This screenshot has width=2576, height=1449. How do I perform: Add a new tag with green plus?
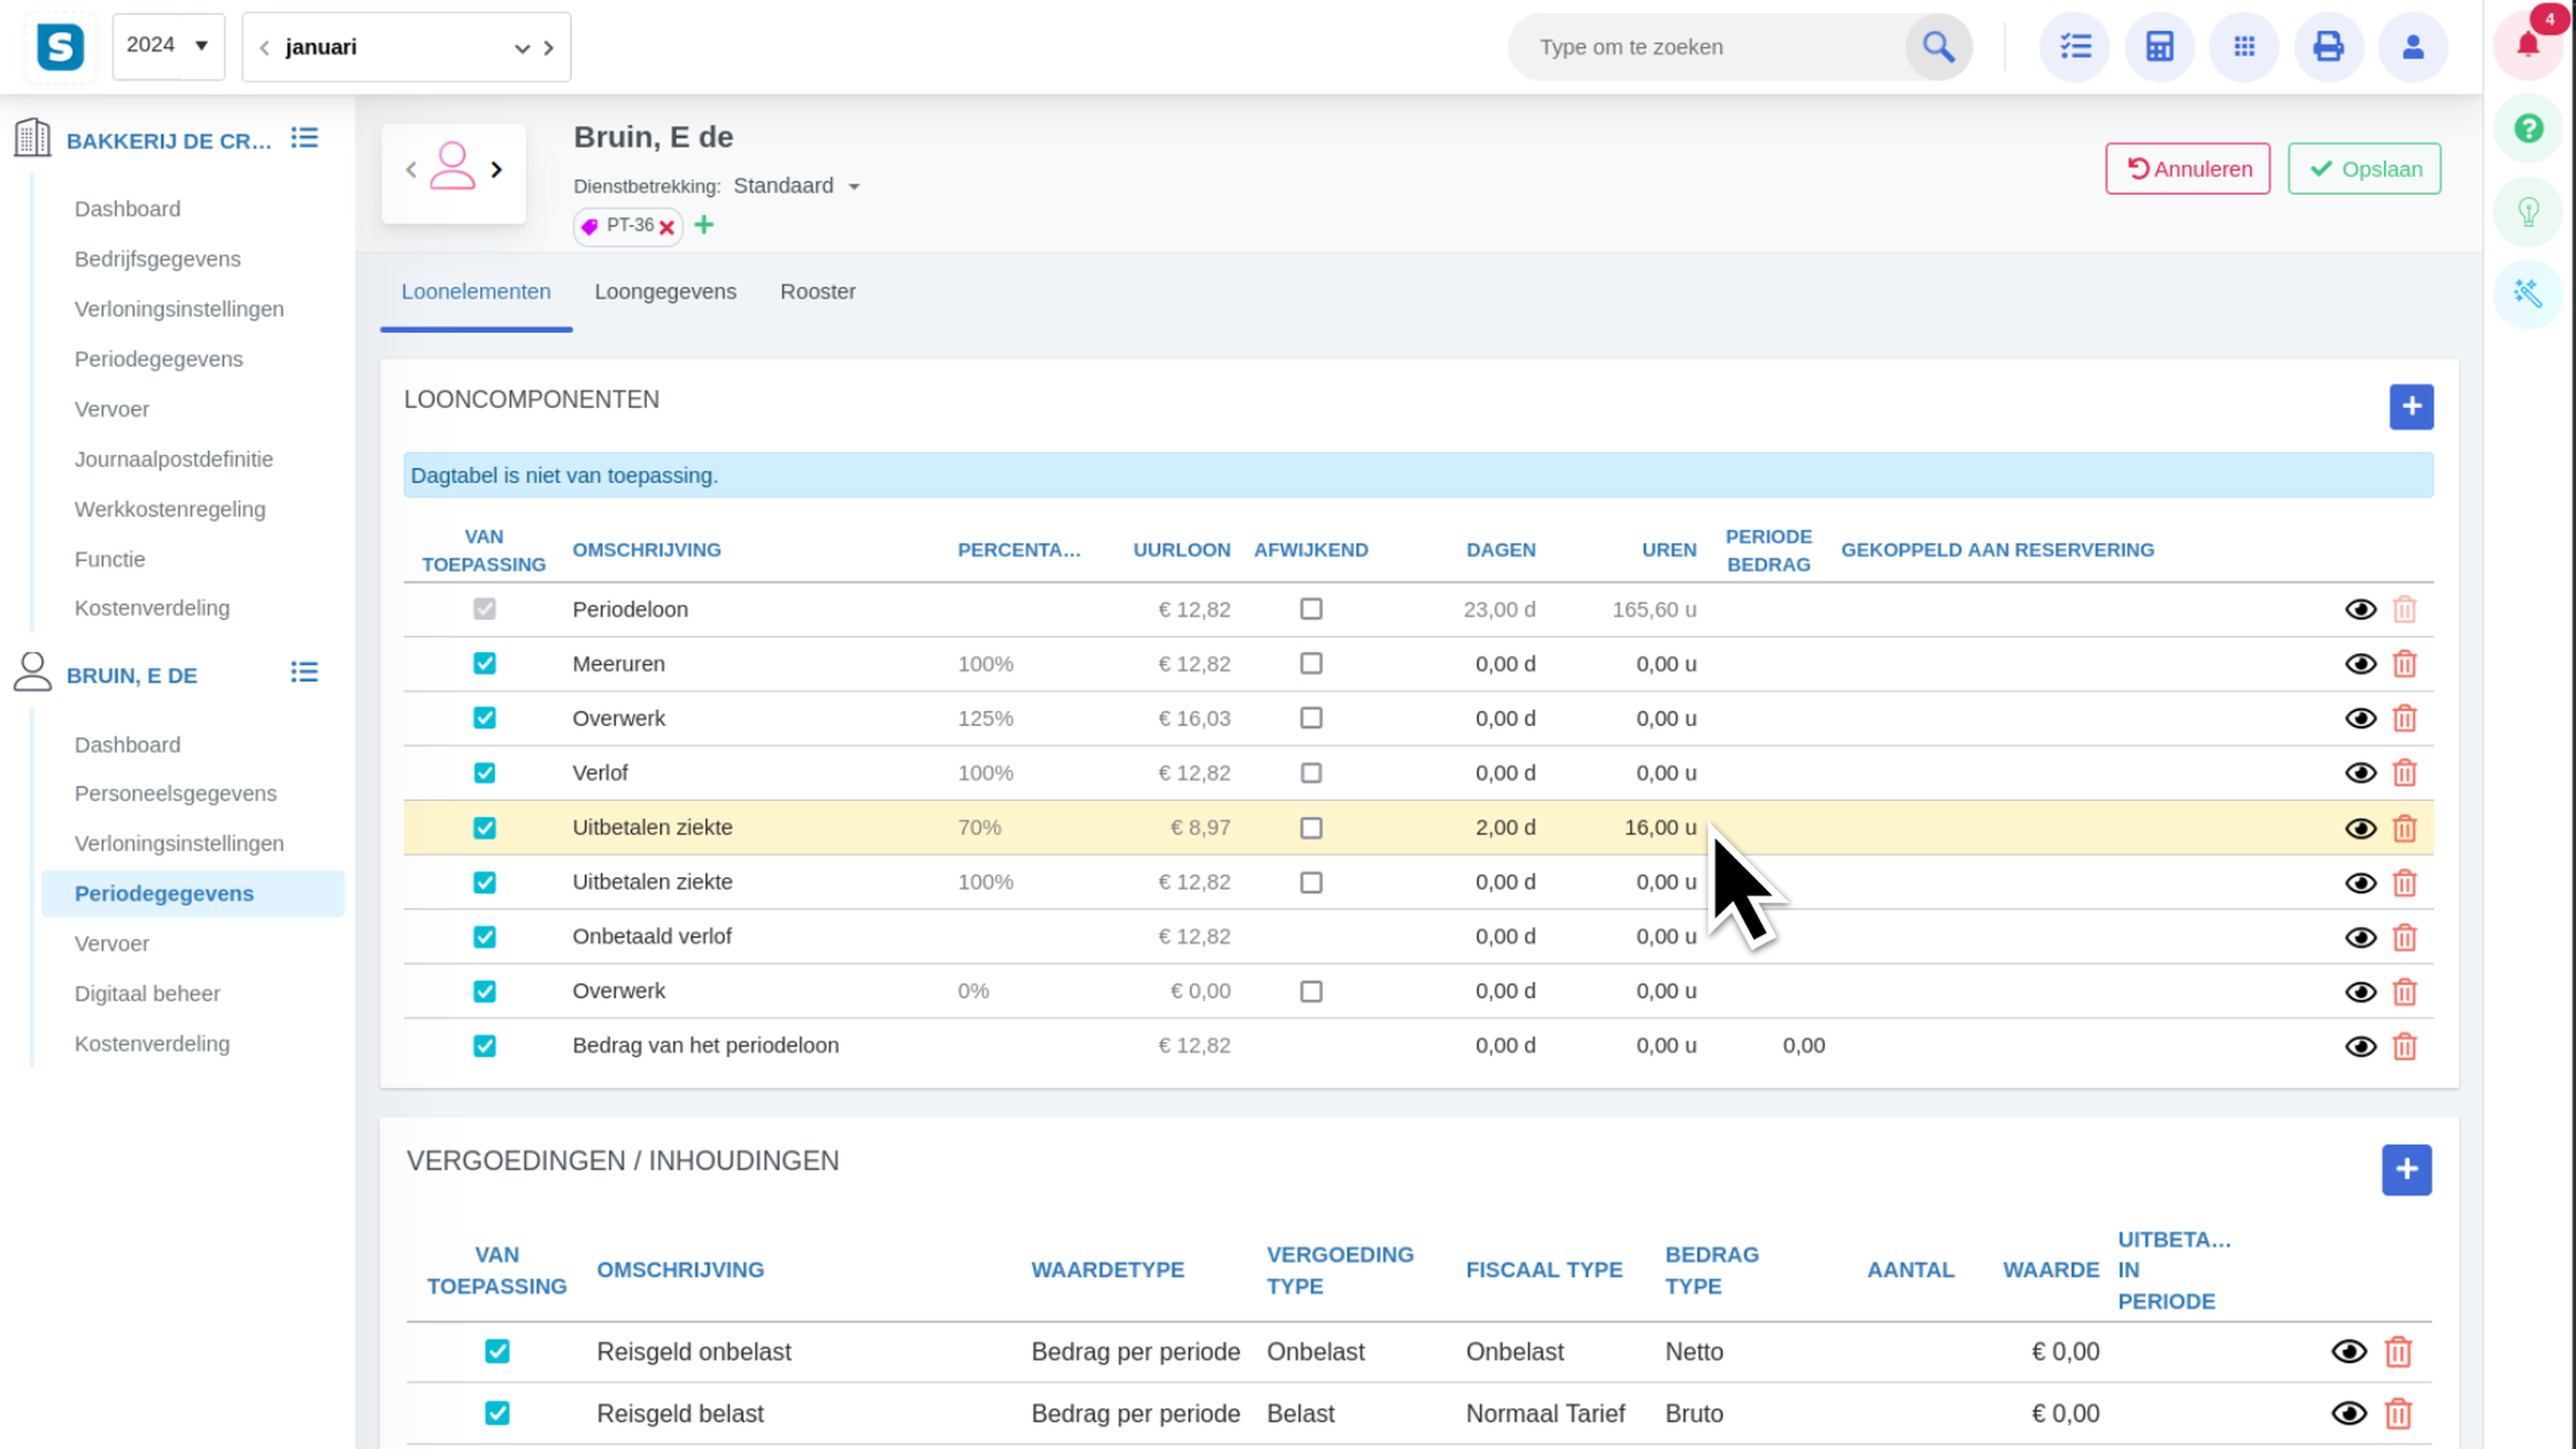[704, 225]
